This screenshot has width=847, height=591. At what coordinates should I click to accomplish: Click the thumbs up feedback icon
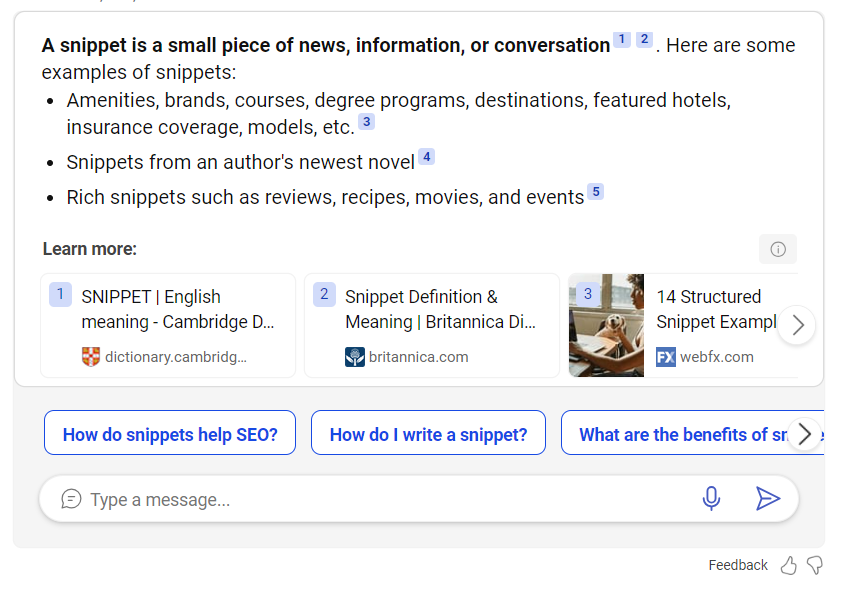[789, 566]
